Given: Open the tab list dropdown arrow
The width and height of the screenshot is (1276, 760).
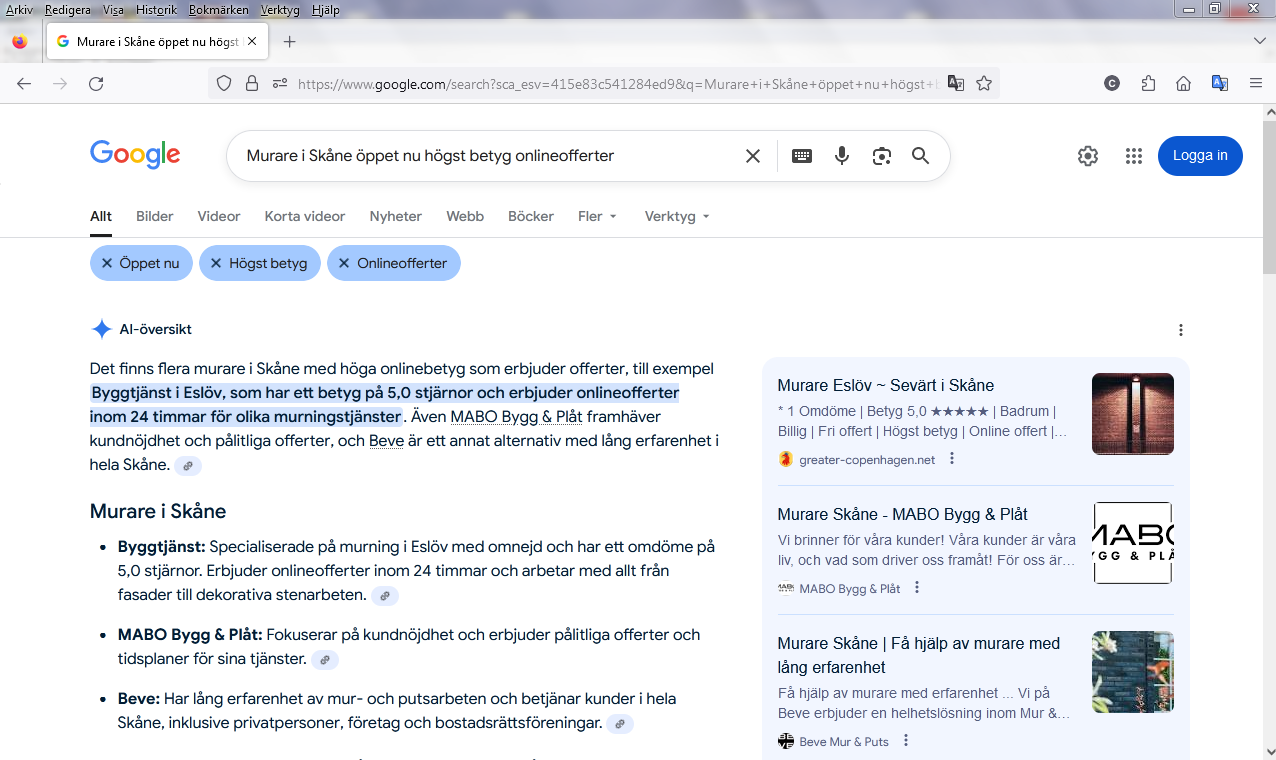Looking at the screenshot, I should 1259,41.
